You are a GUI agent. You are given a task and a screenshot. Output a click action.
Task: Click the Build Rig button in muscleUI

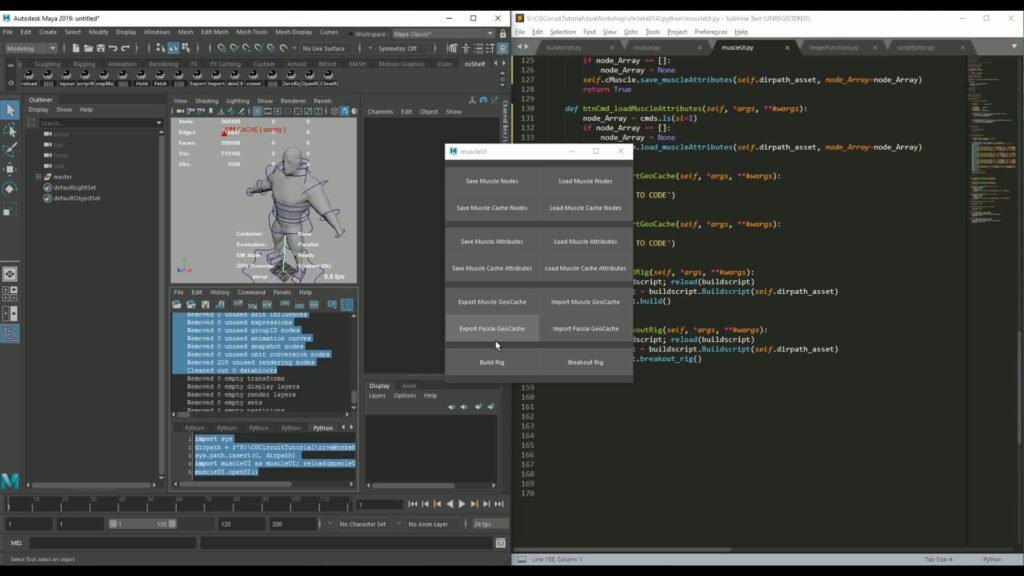pos(492,362)
